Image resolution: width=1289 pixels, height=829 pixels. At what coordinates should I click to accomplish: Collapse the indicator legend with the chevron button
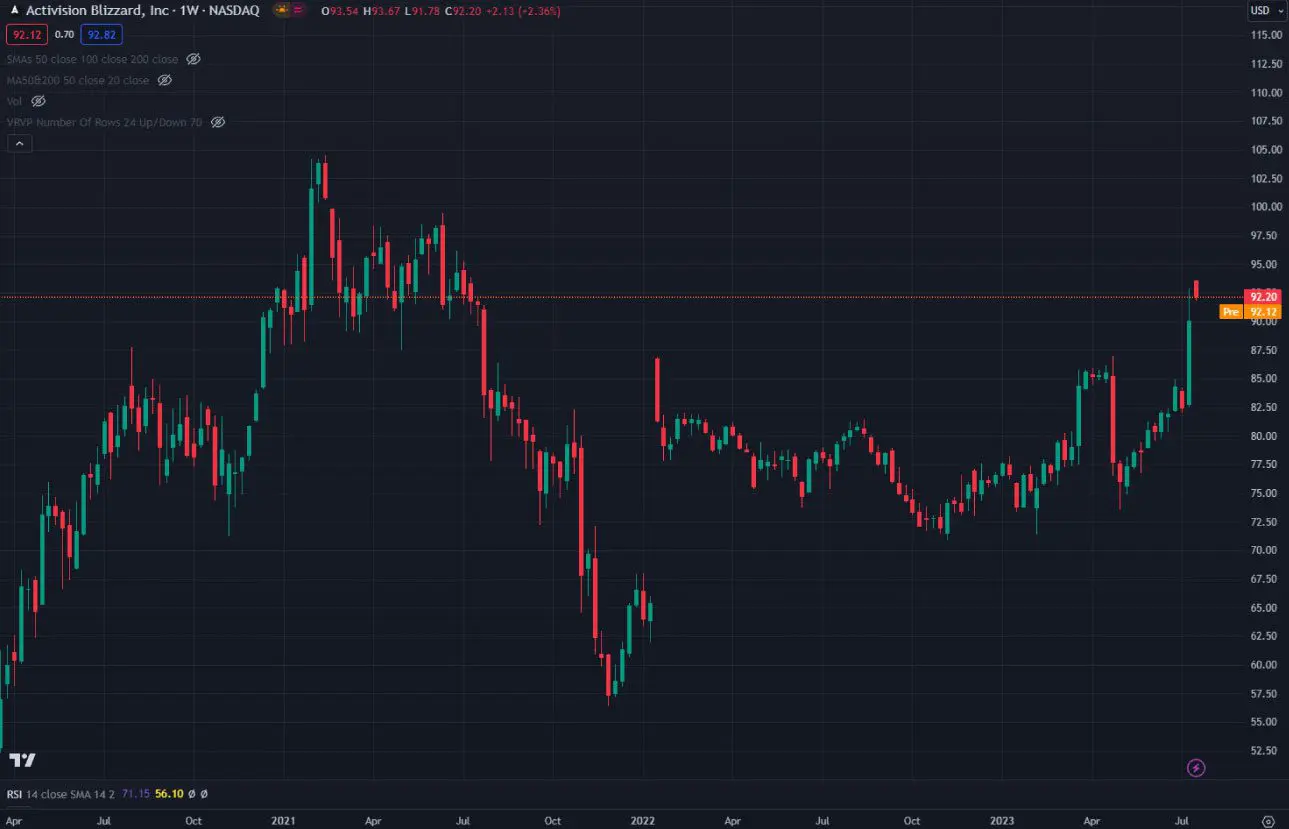point(19,144)
